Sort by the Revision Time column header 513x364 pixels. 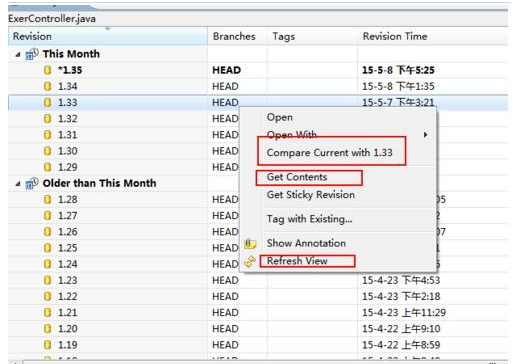coord(433,36)
